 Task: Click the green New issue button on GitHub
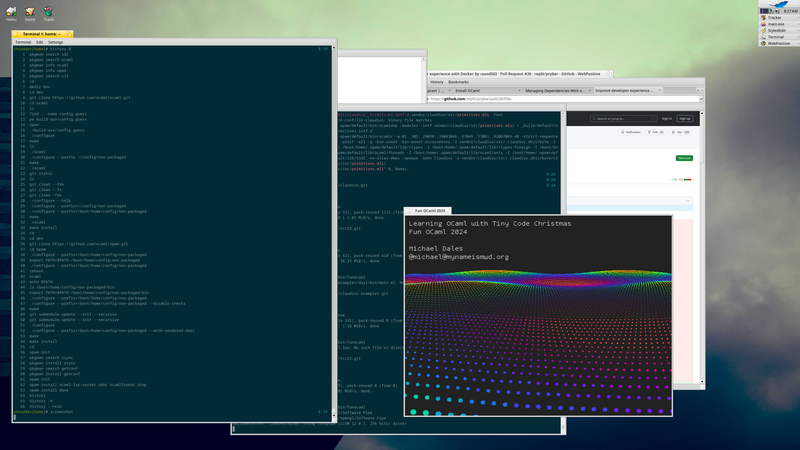(684, 158)
